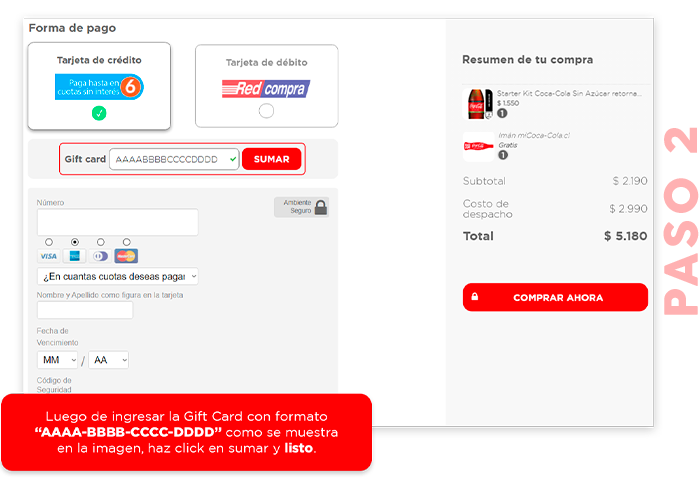Select the Visa radio button
700x478 pixels.
pos(49,242)
